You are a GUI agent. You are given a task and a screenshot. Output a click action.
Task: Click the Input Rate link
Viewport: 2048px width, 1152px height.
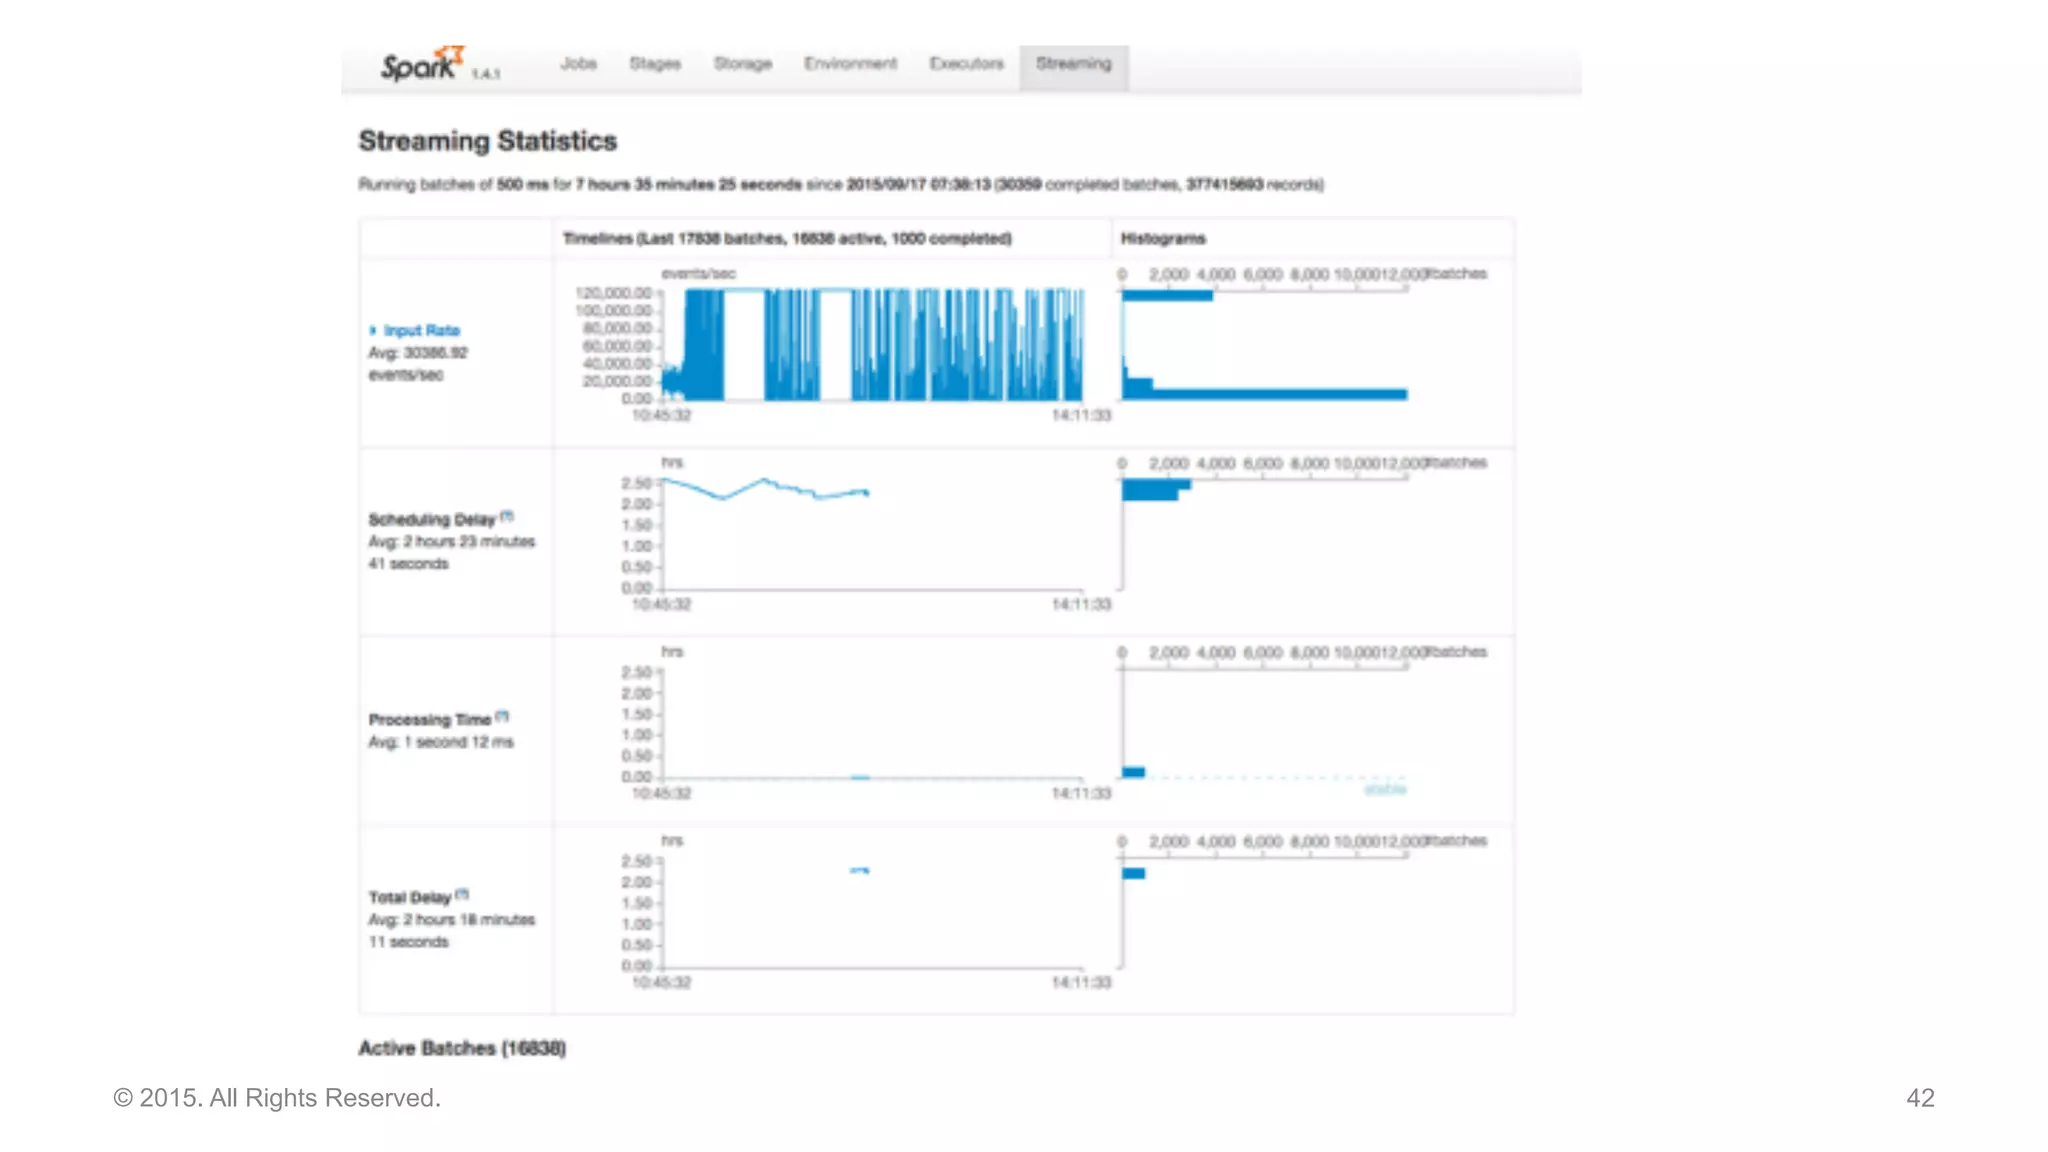(x=422, y=330)
